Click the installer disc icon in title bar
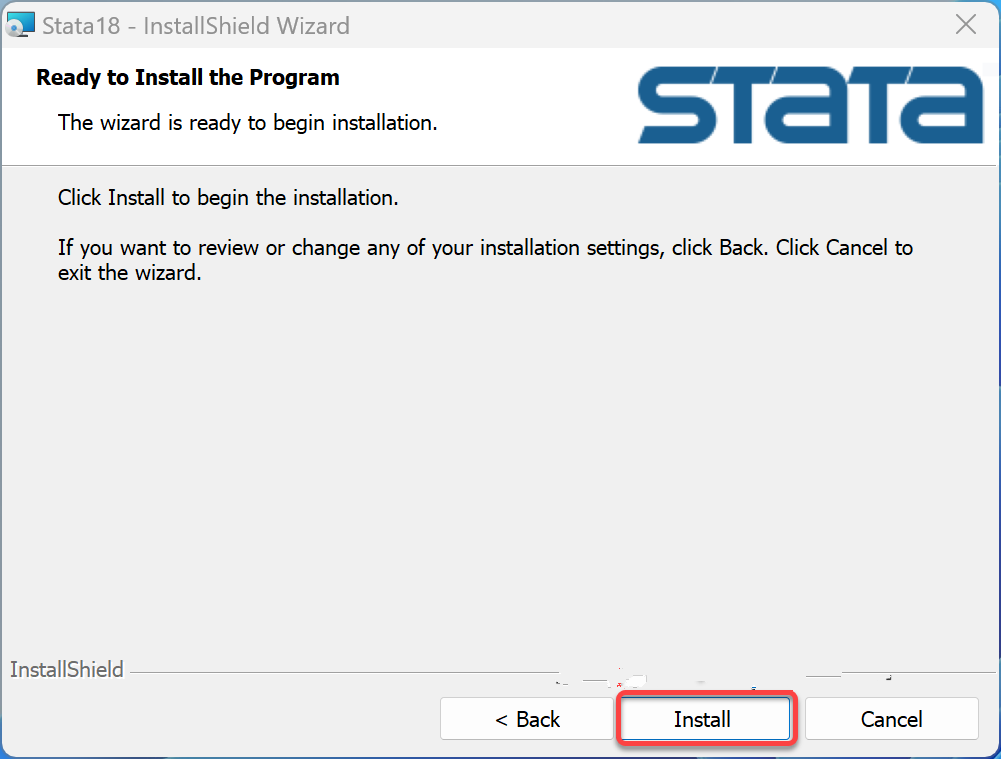The image size is (1001, 759). [x=20, y=25]
